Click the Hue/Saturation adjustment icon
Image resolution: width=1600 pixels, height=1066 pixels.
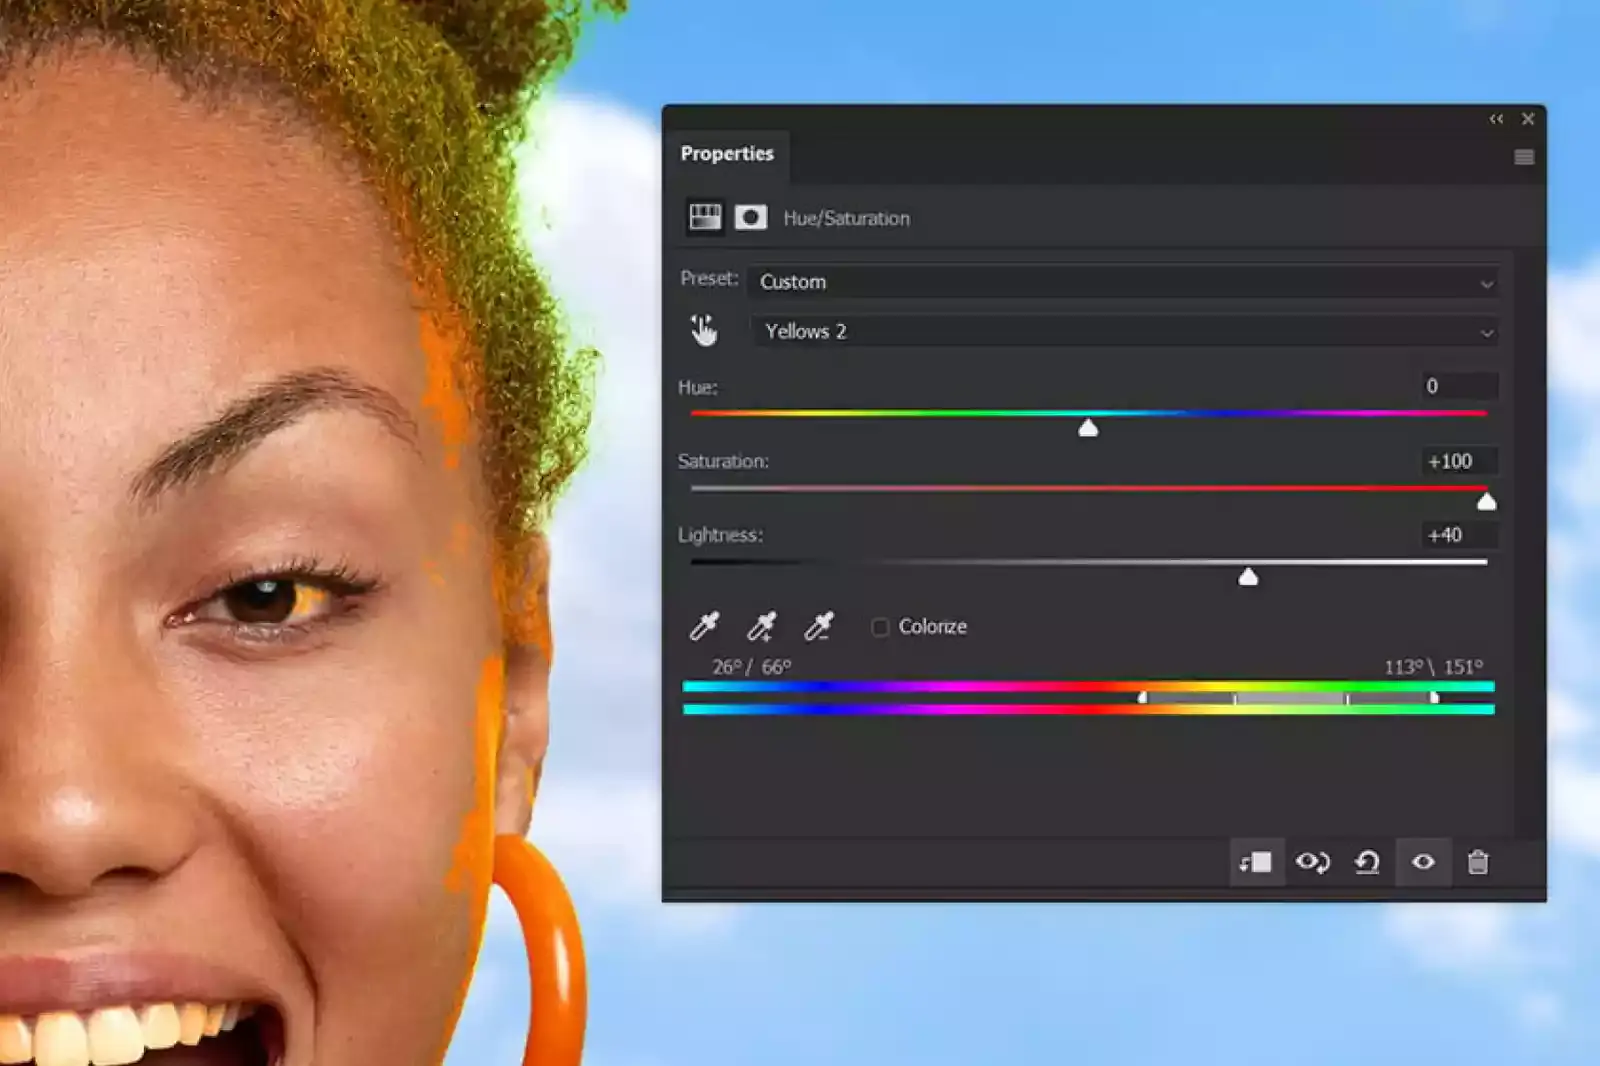[705, 217]
